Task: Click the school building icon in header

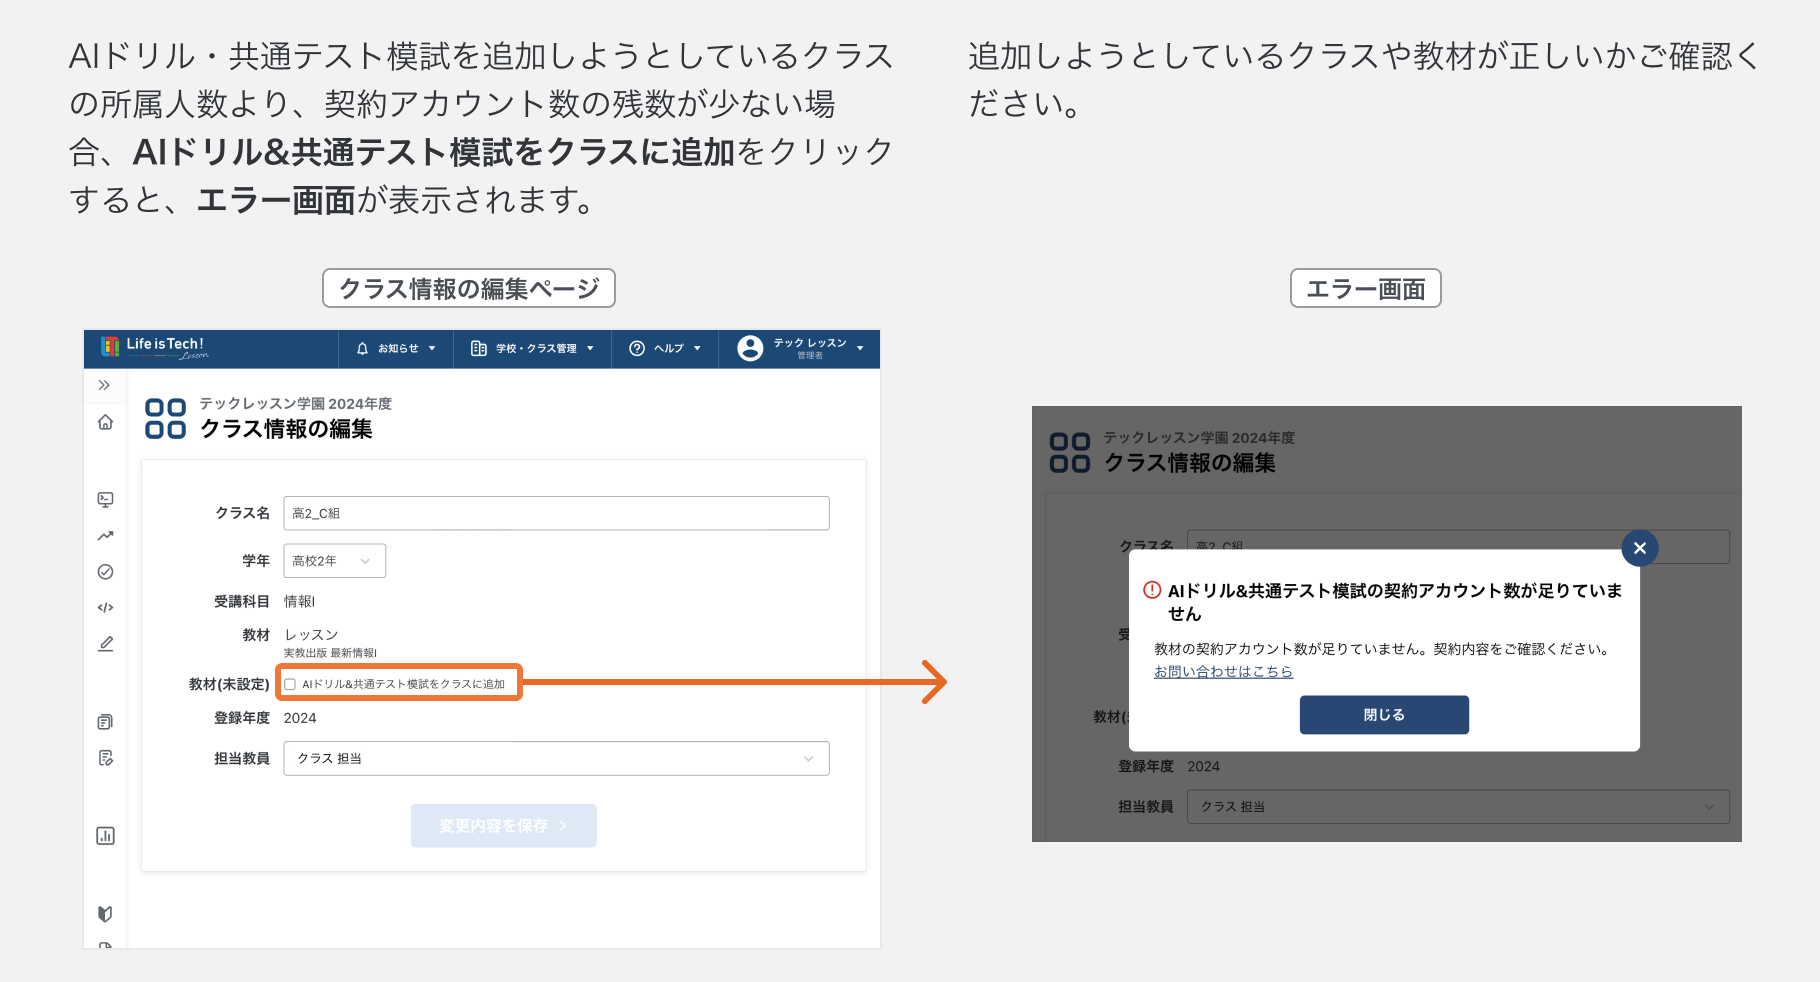Action: [479, 349]
